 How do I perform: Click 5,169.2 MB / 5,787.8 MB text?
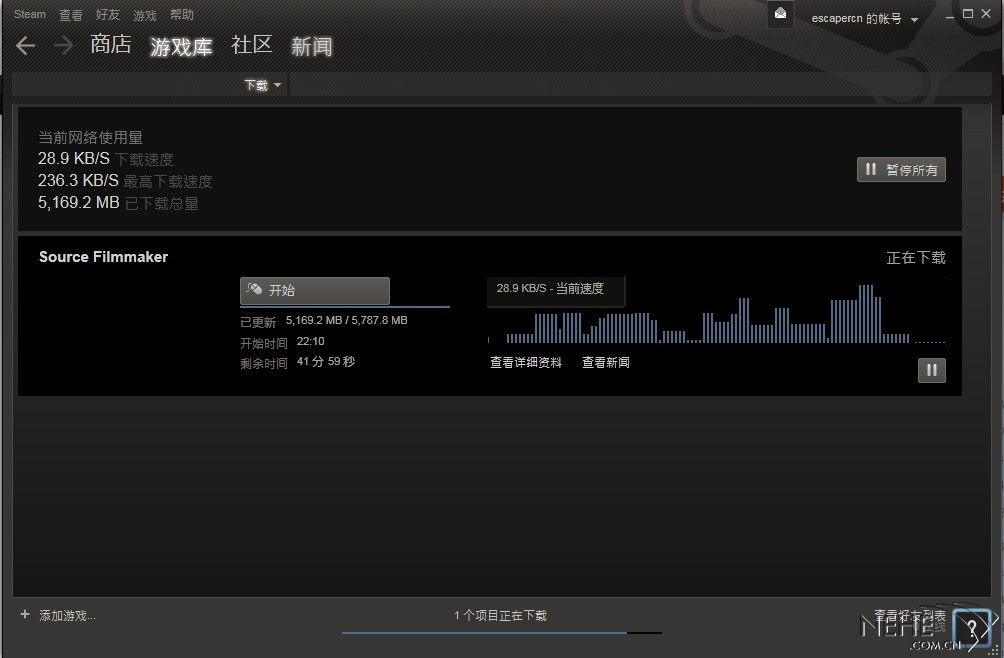[x=346, y=320]
